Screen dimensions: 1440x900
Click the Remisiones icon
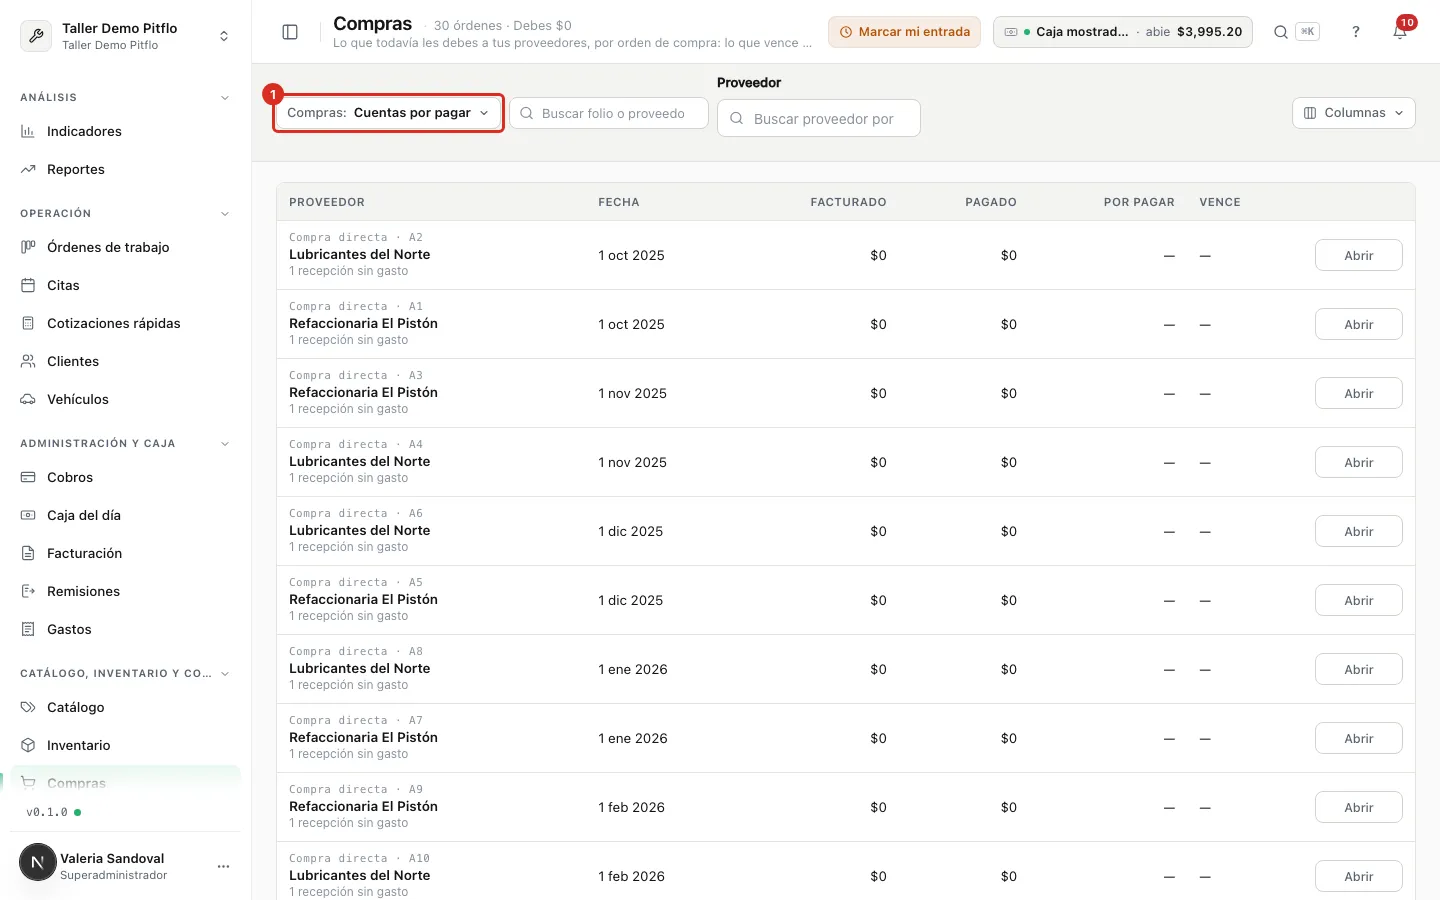click(x=28, y=591)
